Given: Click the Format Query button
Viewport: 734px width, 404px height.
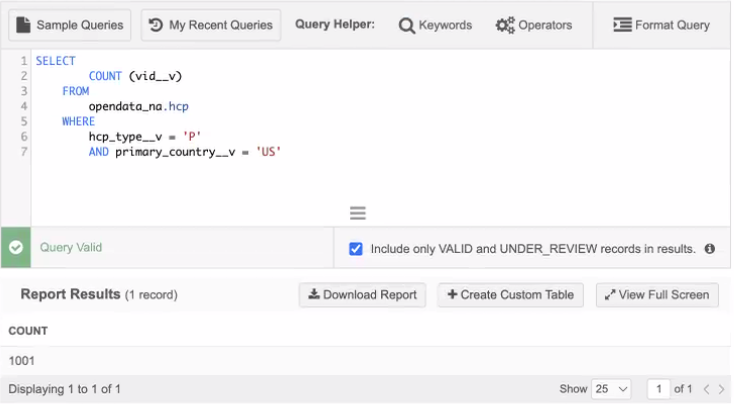Looking at the screenshot, I should pyautogui.click(x=661, y=25).
